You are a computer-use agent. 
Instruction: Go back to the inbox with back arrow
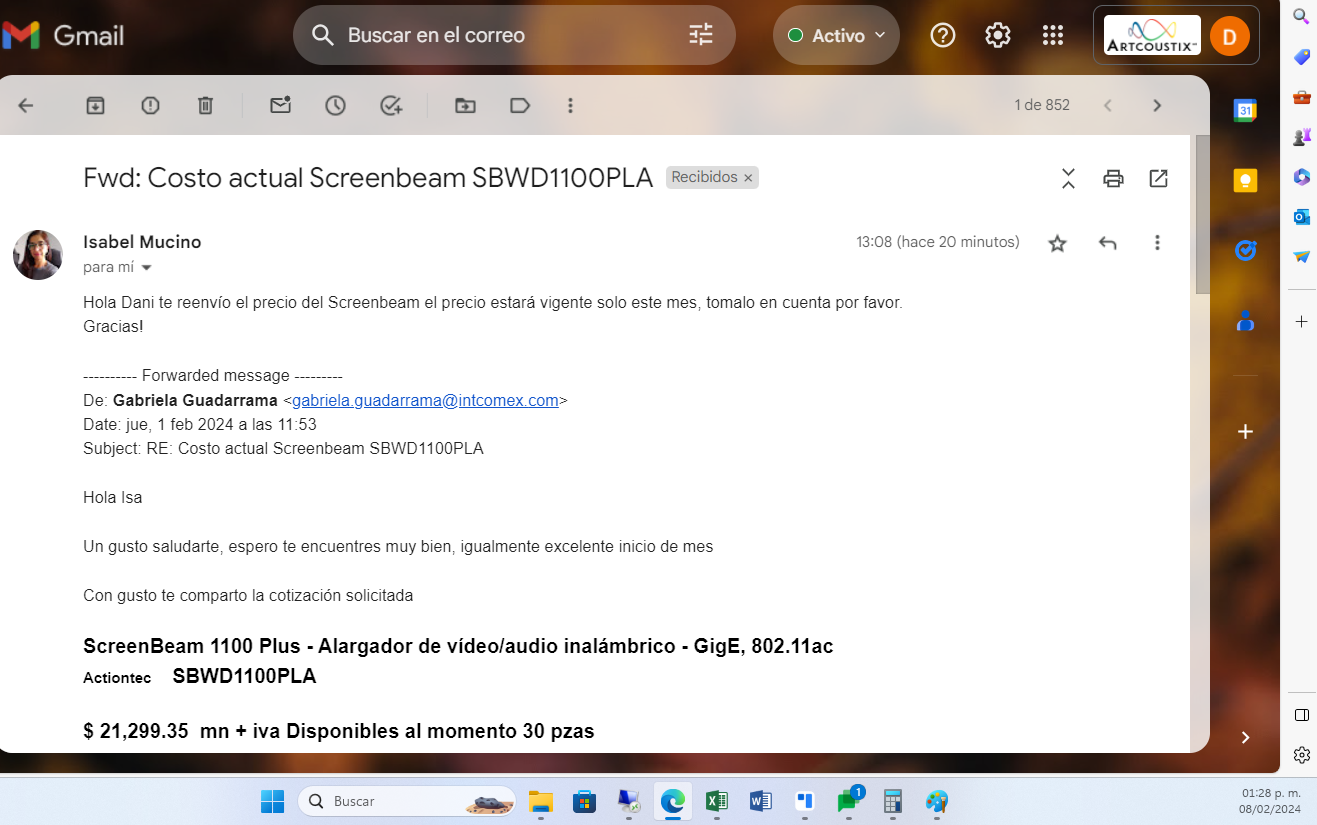(x=26, y=105)
